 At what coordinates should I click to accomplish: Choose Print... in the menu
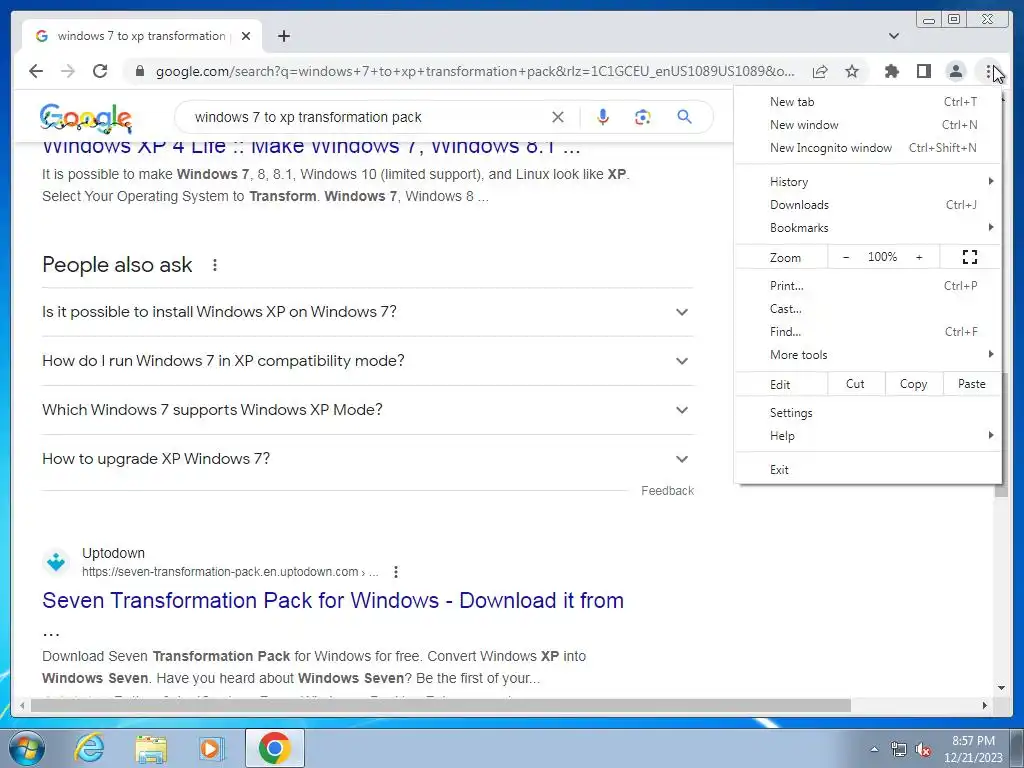[867, 285]
